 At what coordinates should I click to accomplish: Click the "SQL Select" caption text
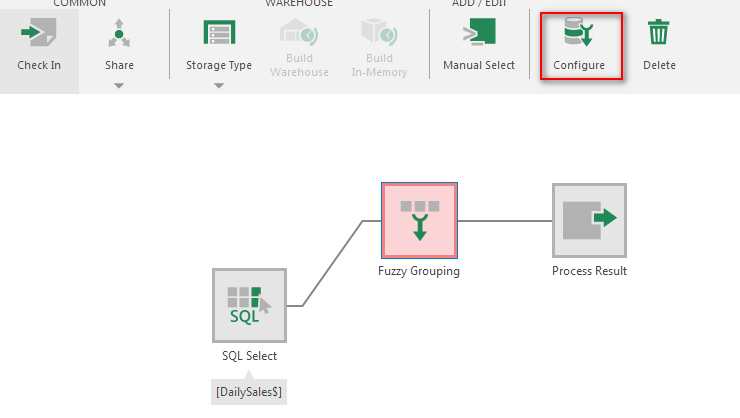[x=249, y=356]
